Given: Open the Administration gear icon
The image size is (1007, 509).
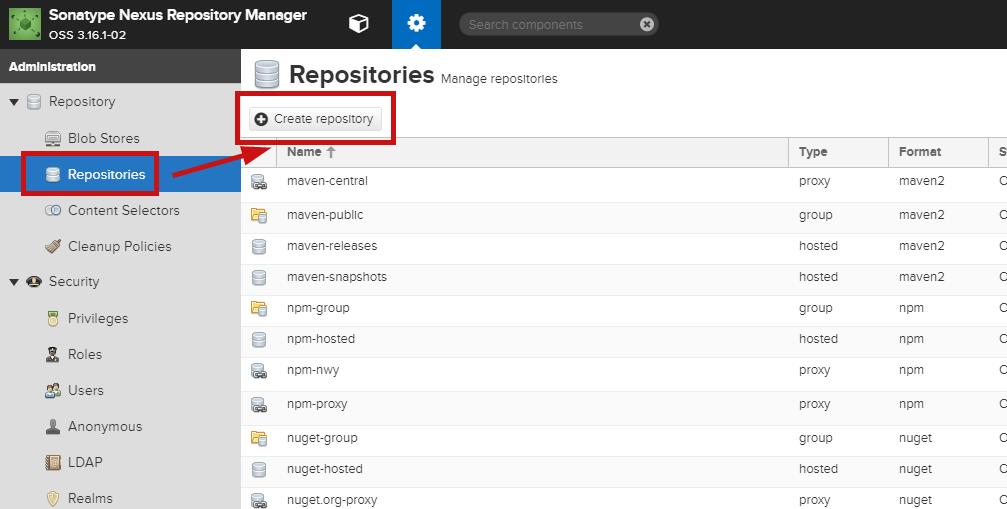Looking at the screenshot, I should click(416, 24).
